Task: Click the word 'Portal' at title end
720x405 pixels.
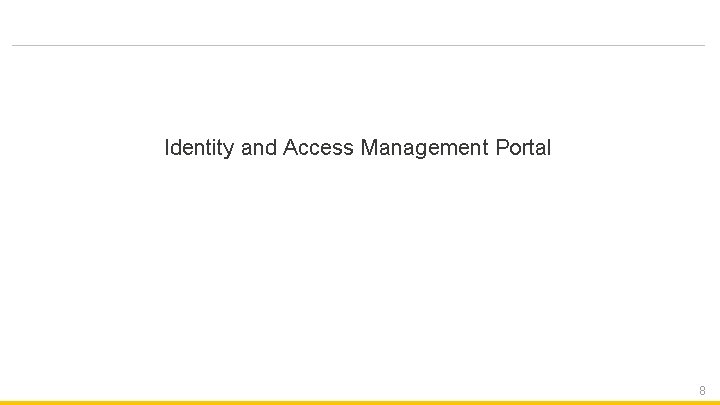Action: click(523, 147)
